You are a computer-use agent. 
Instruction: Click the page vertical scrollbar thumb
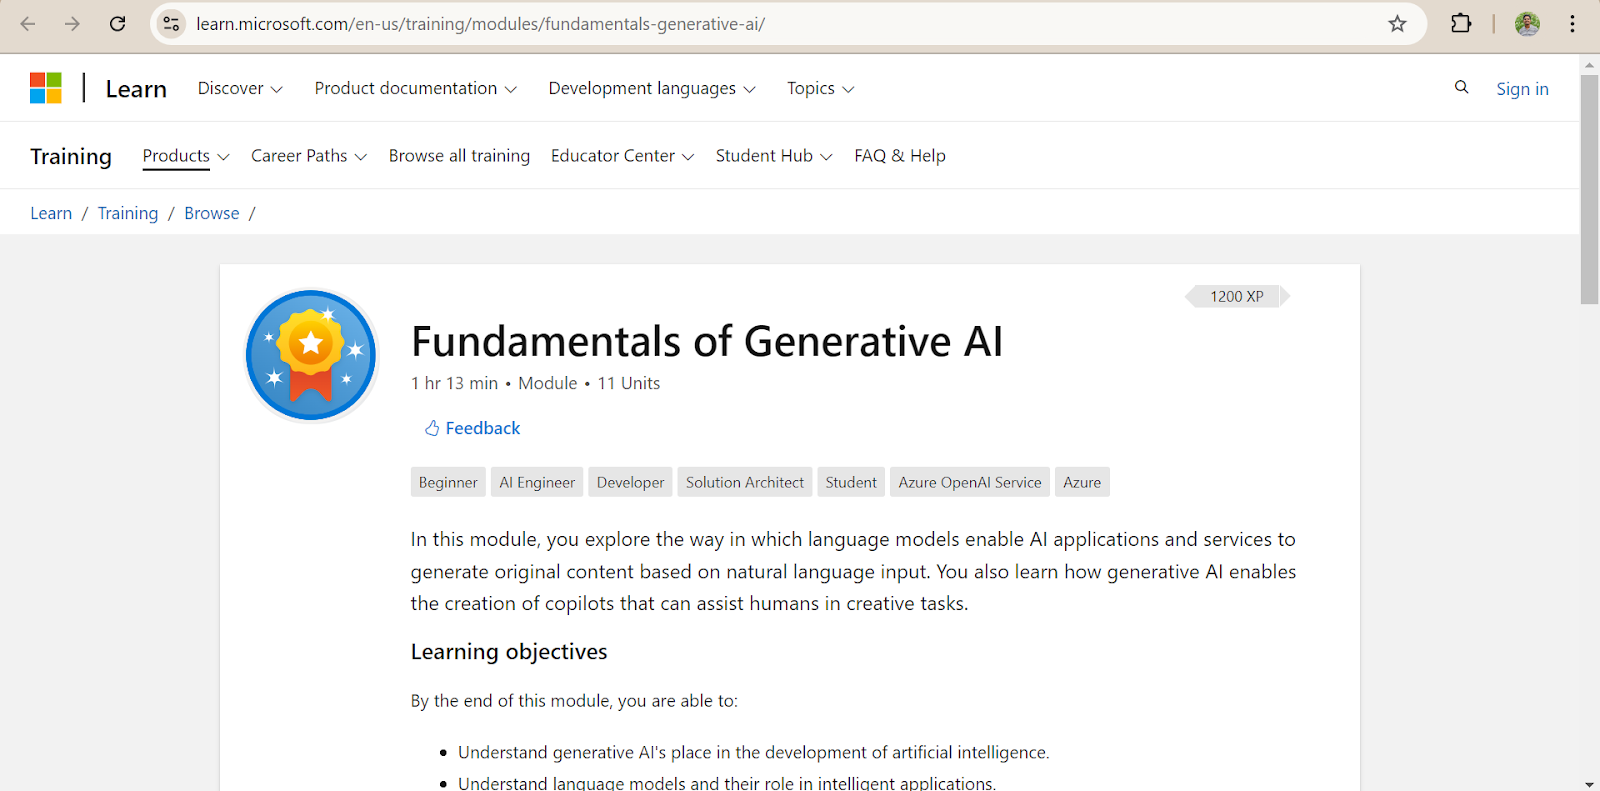click(x=1589, y=188)
